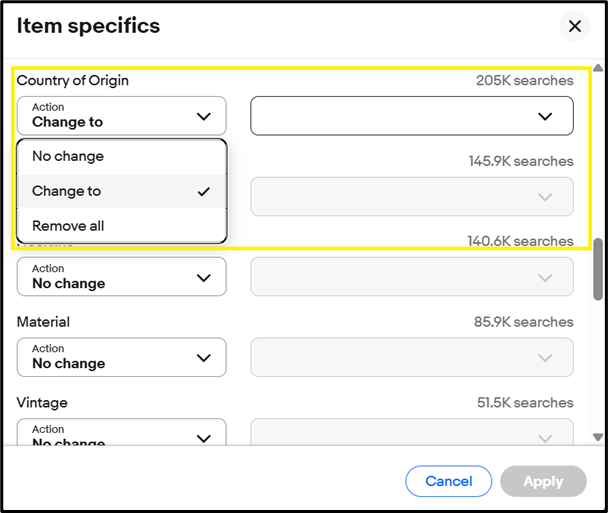Click the chevron in the Country value box
The image size is (608, 513).
click(545, 116)
